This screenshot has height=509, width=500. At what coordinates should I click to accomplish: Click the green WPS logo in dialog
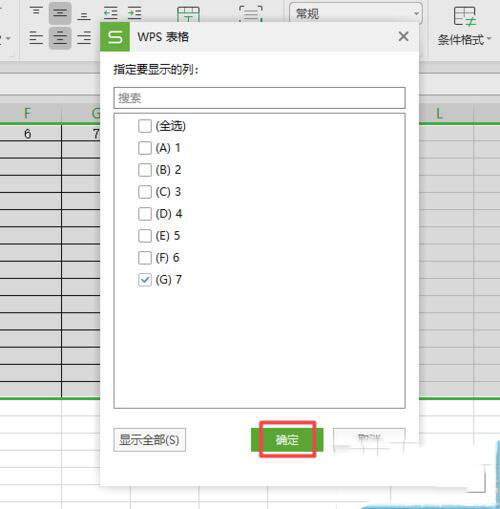115,37
